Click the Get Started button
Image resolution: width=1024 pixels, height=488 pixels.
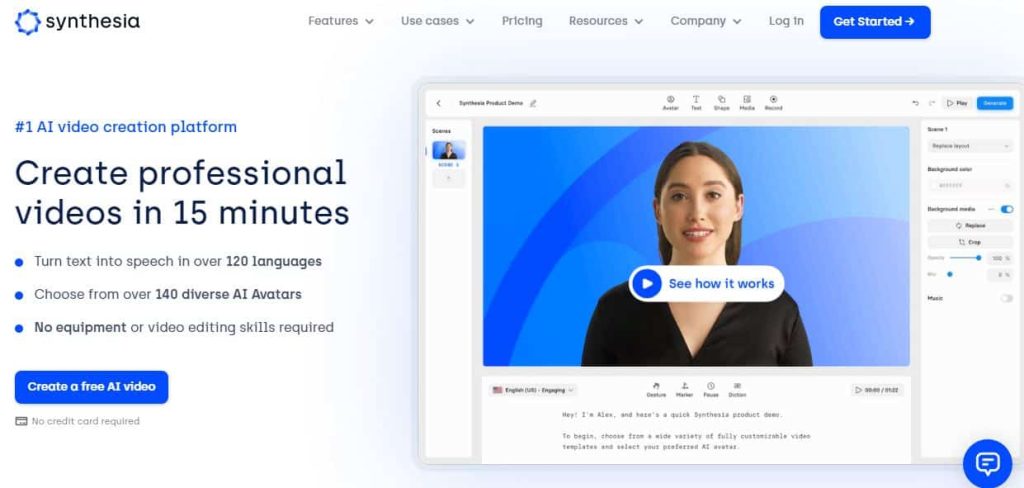tap(874, 21)
